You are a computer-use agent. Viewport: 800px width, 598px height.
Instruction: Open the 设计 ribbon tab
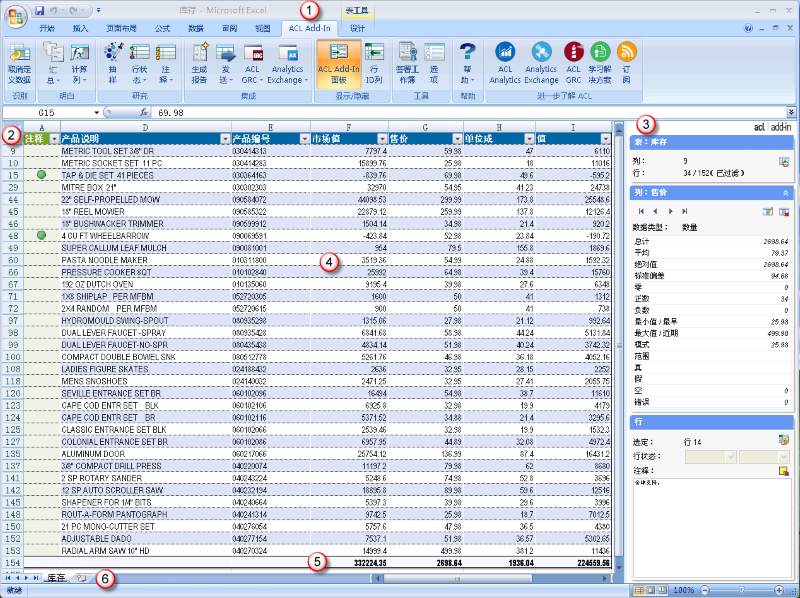click(x=357, y=29)
